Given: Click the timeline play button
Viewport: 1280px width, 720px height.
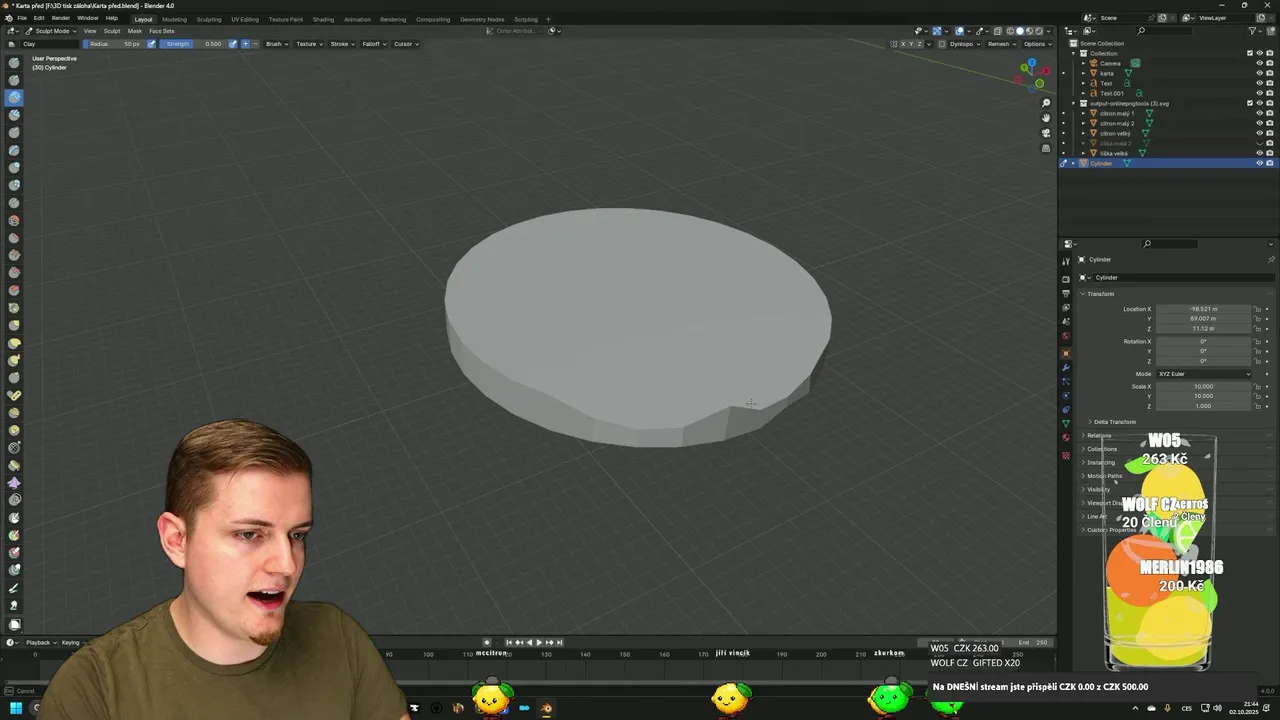Looking at the screenshot, I should (539, 642).
